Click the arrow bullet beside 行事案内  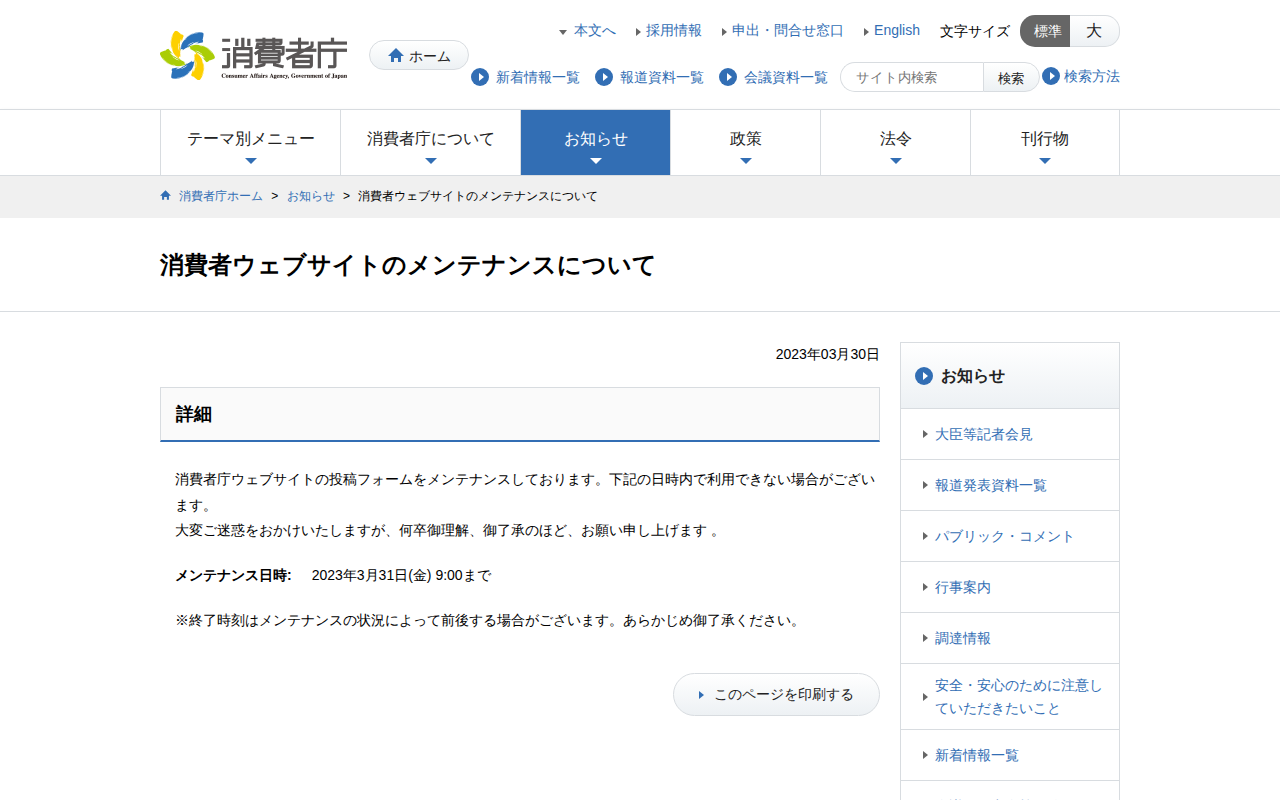(925, 588)
